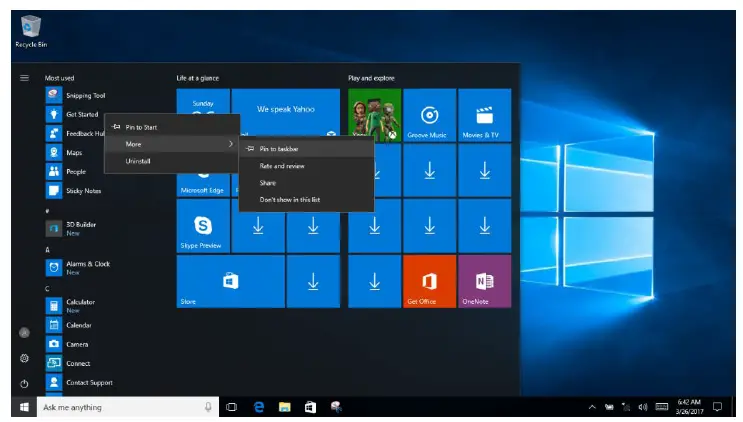Open the Snipping Tool app
The height and width of the screenshot is (422, 743).
[x=84, y=95]
